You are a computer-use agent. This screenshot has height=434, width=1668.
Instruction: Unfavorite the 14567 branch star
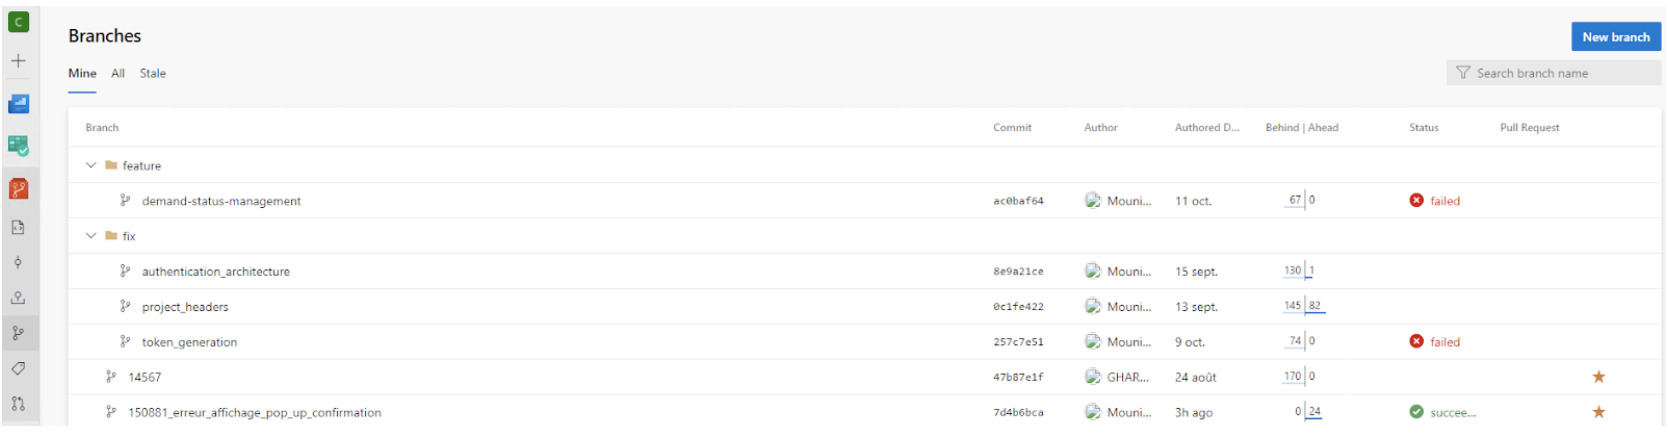click(x=1598, y=377)
